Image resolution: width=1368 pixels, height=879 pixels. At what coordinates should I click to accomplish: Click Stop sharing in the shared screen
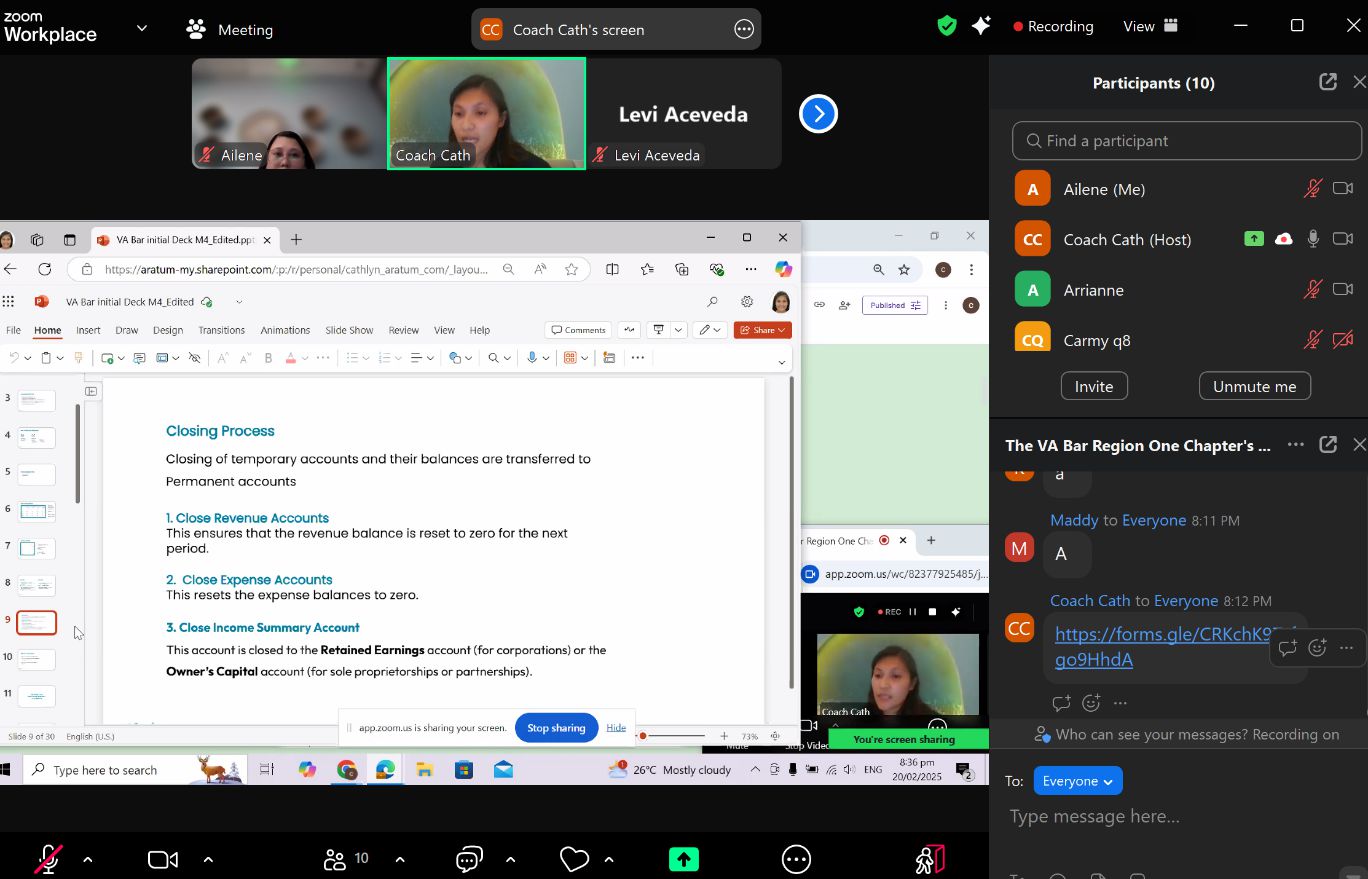(556, 728)
